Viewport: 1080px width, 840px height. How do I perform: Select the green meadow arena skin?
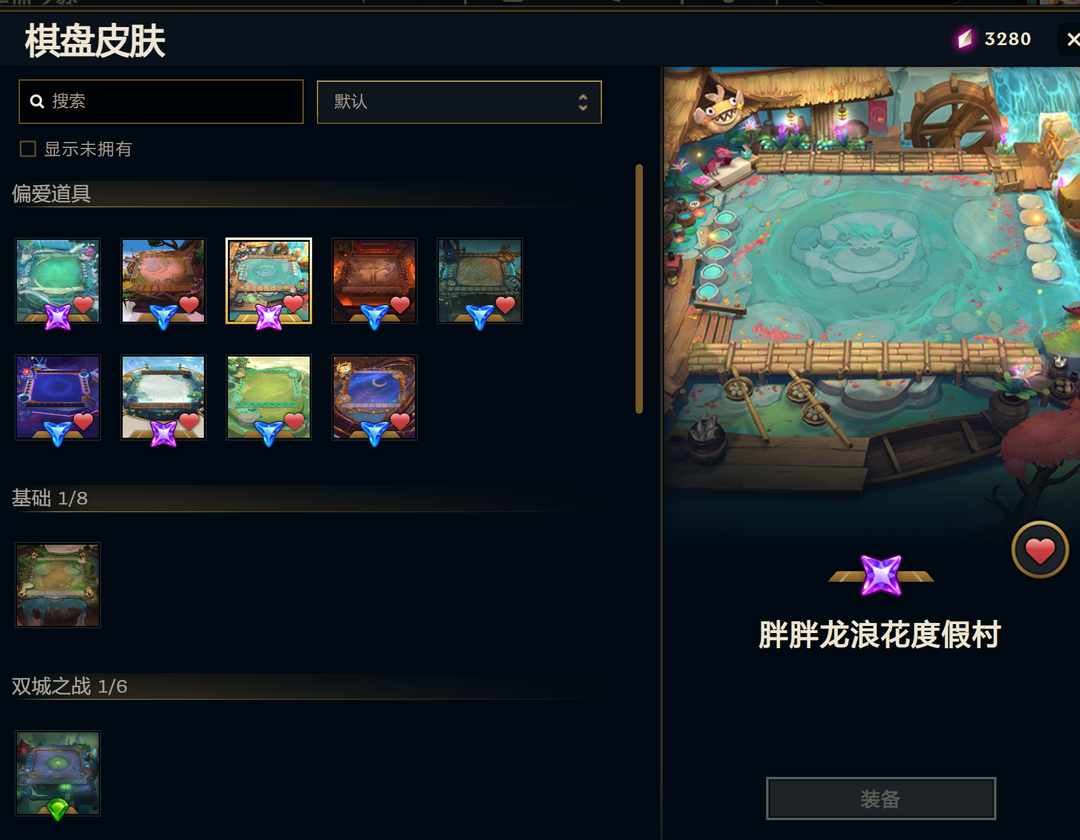tap(269, 397)
